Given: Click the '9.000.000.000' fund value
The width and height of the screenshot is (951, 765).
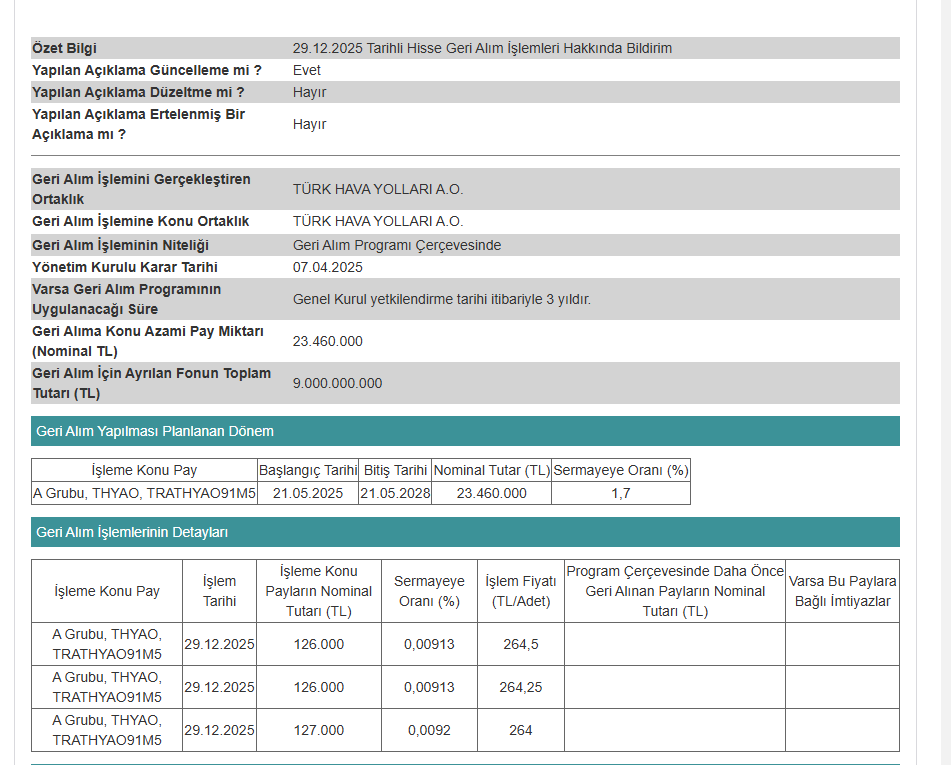Looking at the screenshot, I should click(x=337, y=383).
